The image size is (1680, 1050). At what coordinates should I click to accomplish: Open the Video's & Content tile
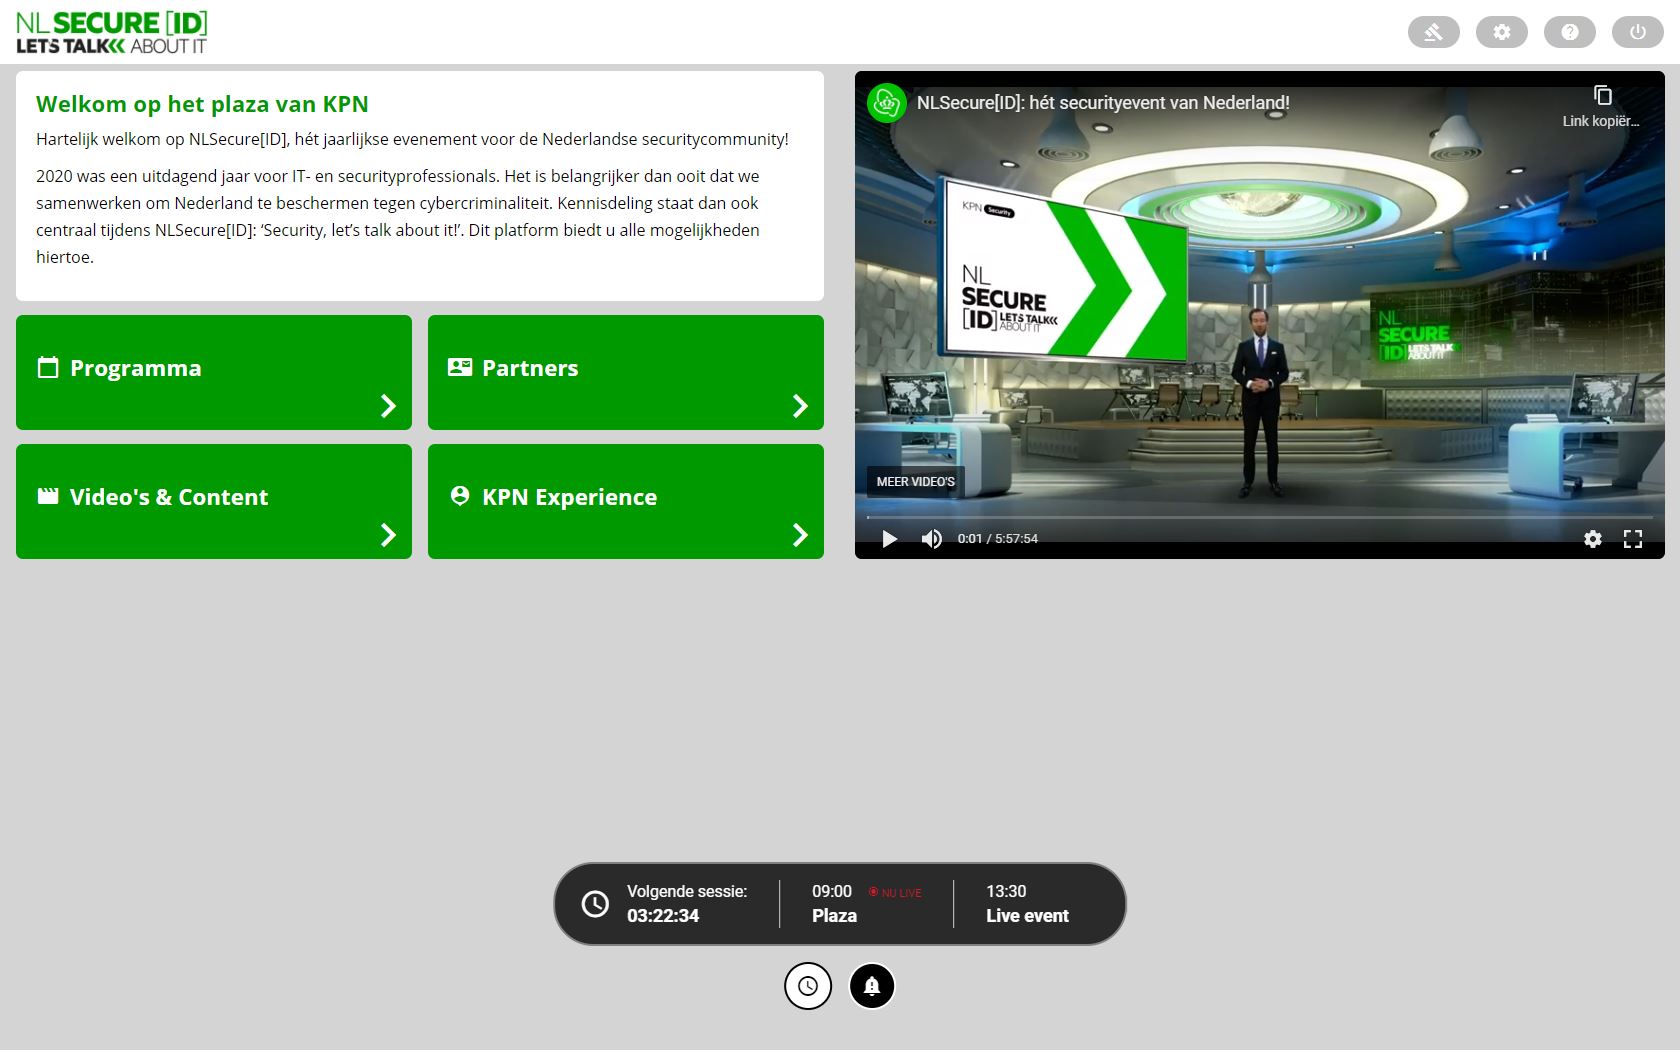point(214,501)
